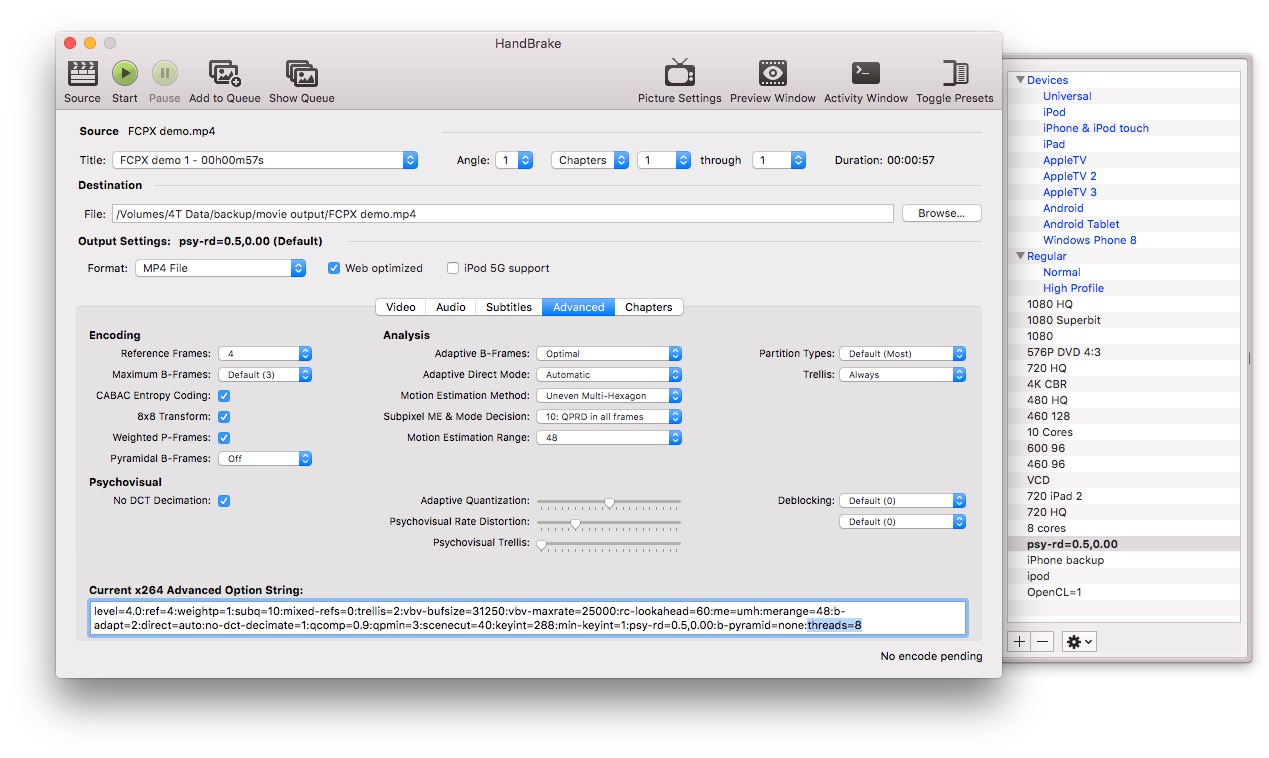This screenshot has height=758, width=1269.
Task: Adjust the Adaptive Quantization slider
Action: click(609, 502)
